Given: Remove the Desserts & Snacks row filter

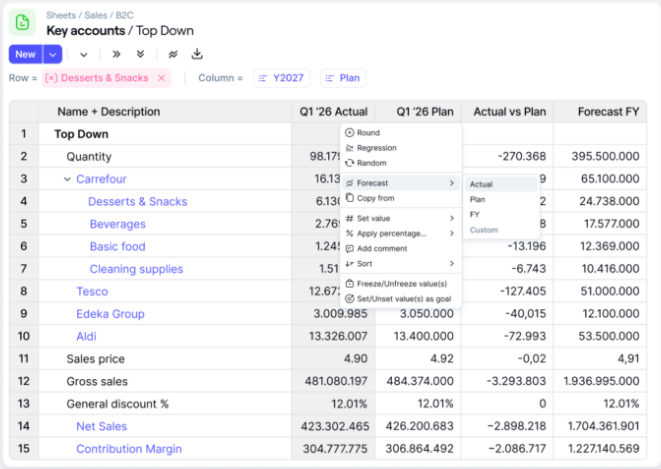Looking at the screenshot, I should pos(161,78).
